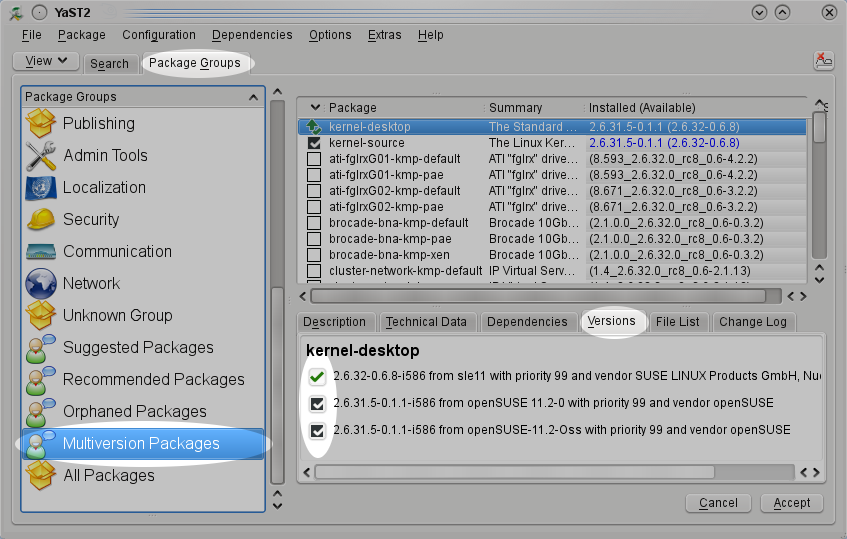Click the Security hard hat icon
Image resolution: width=847 pixels, height=539 pixels.
41,219
